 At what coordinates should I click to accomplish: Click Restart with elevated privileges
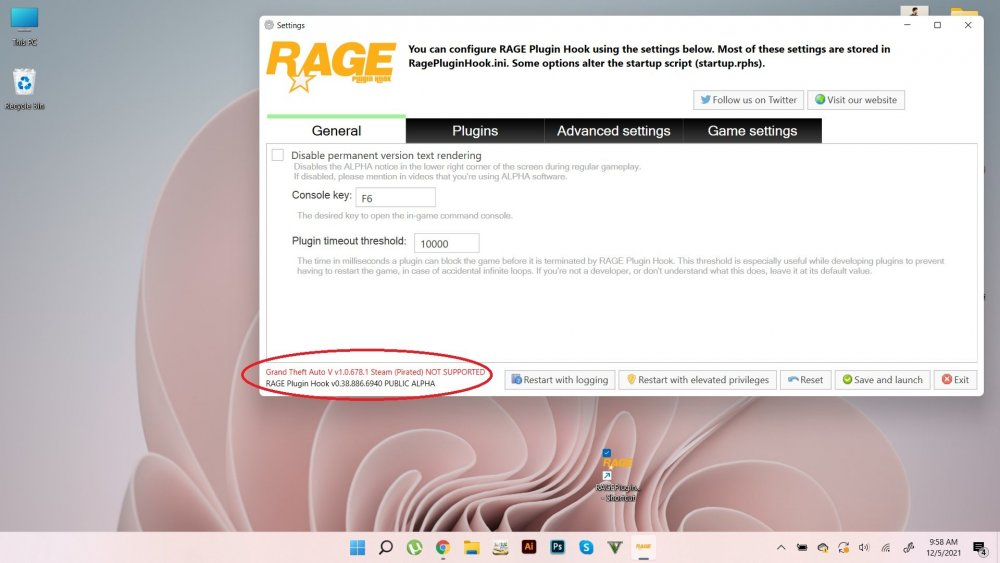point(698,379)
